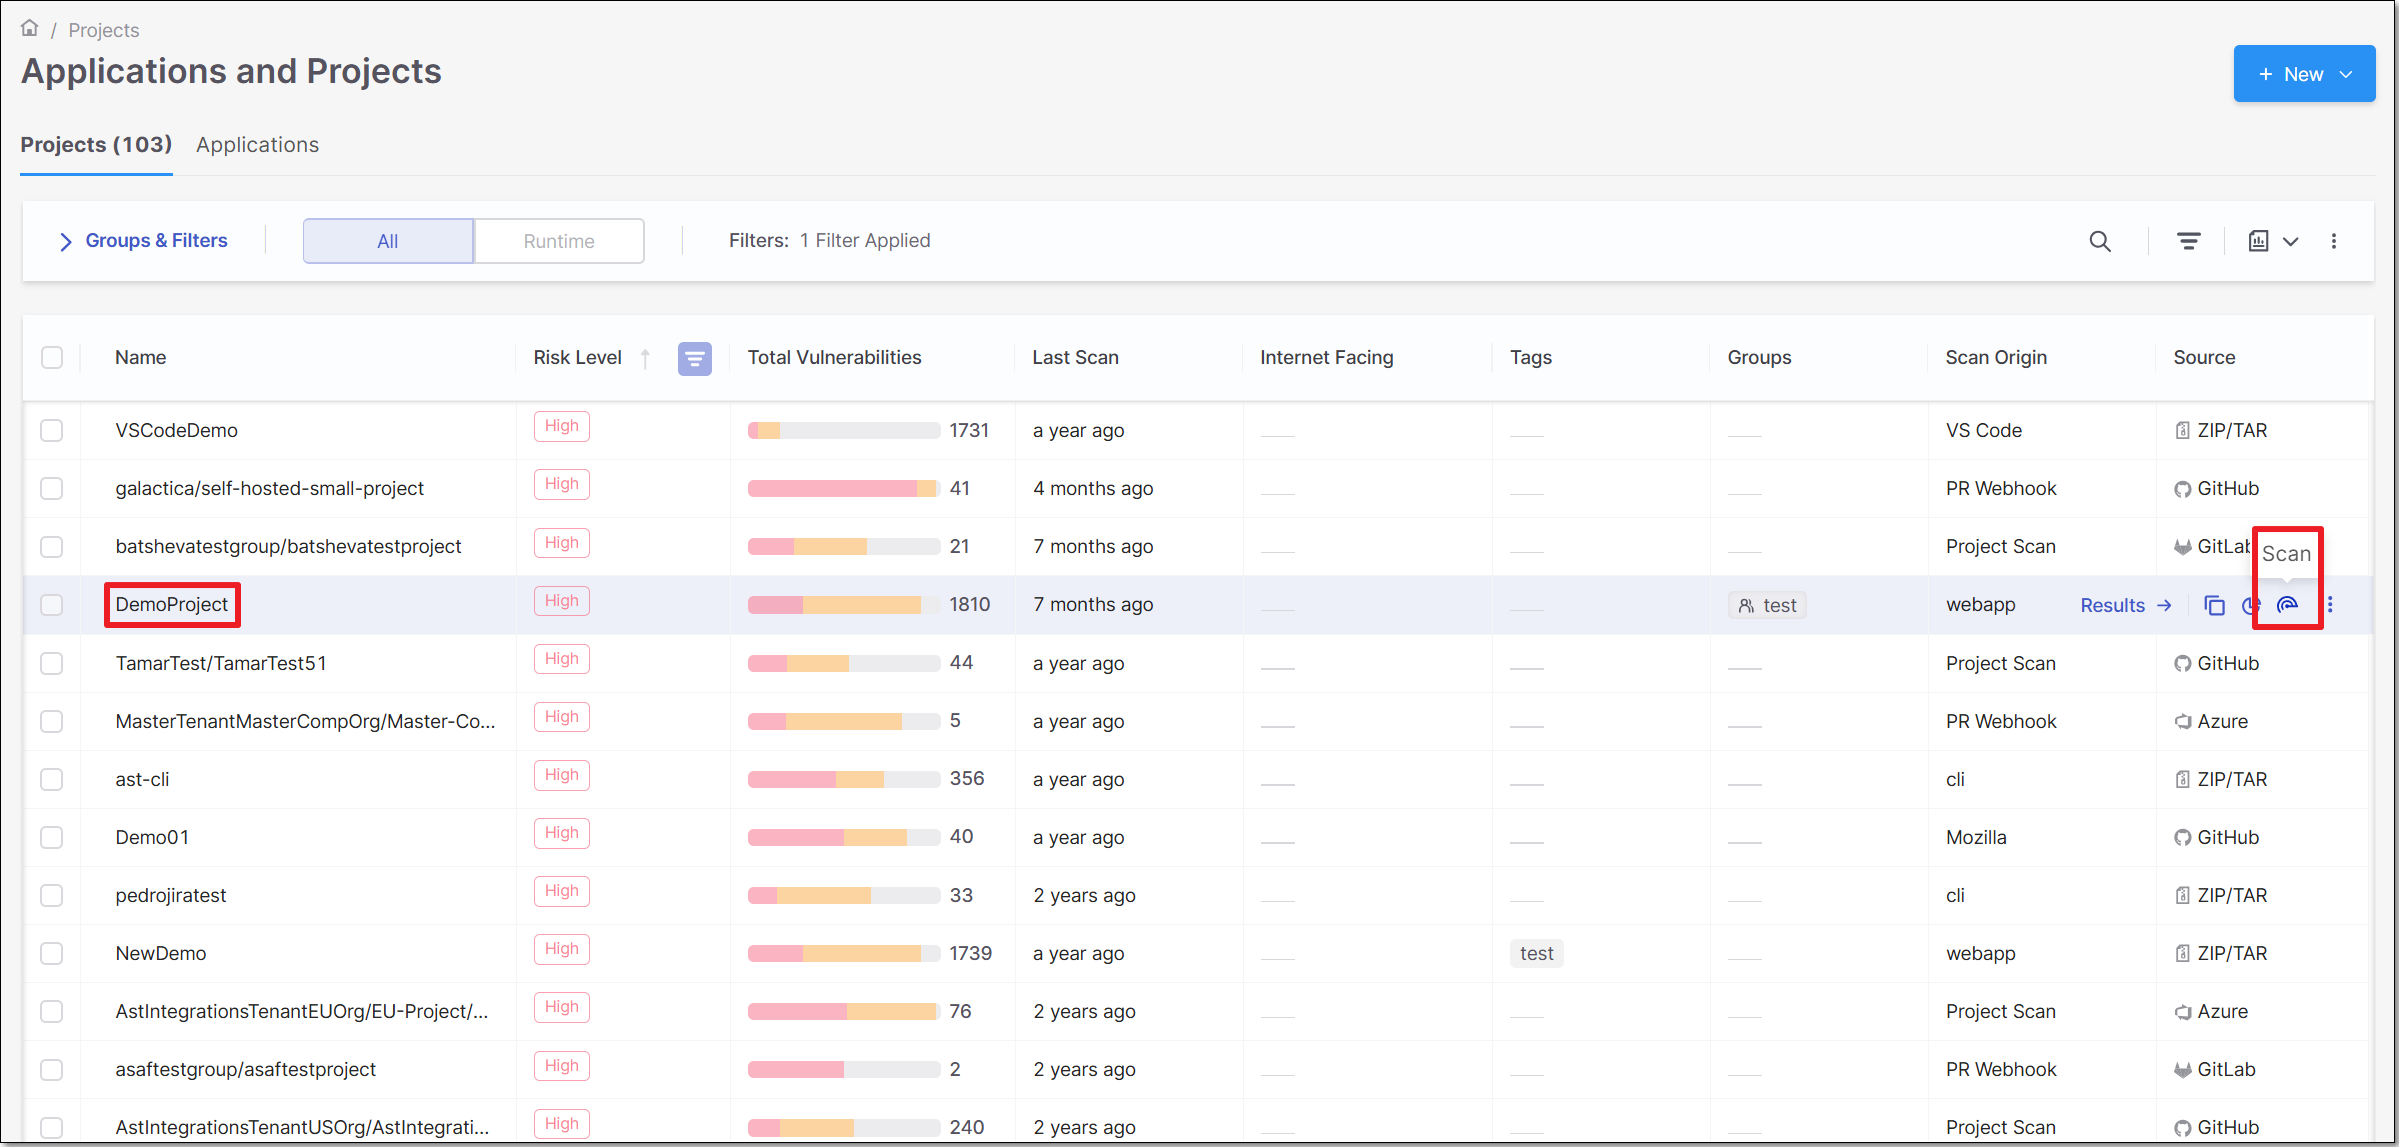This screenshot has height=1147, width=2399.
Task: Click group people icon in test badge
Action: click(1746, 606)
